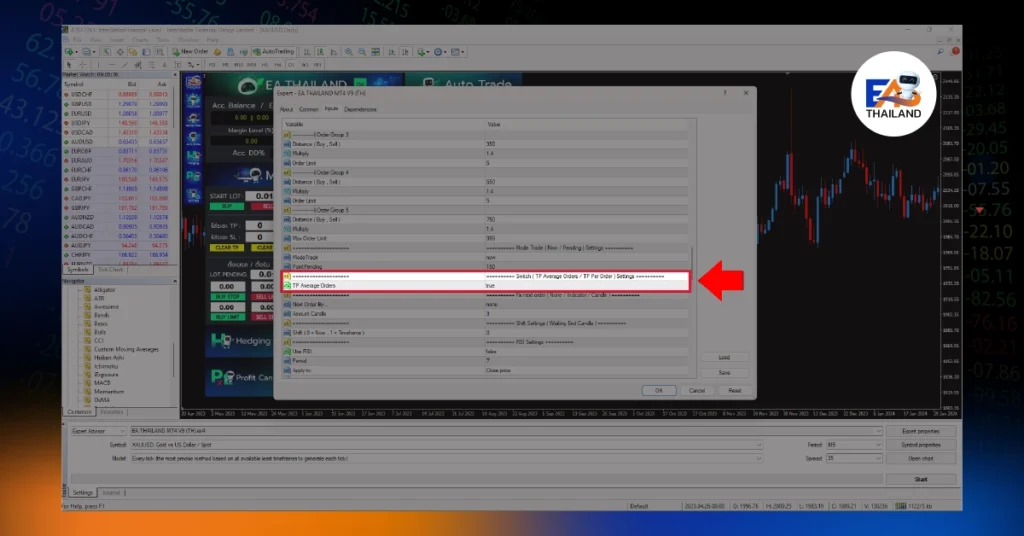
Task: Click the Reset button in Expert dialog
Action: tap(733, 390)
